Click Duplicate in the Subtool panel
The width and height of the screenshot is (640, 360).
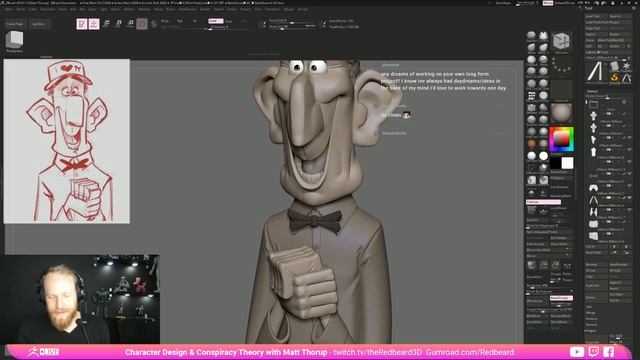[x=596, y=286]
